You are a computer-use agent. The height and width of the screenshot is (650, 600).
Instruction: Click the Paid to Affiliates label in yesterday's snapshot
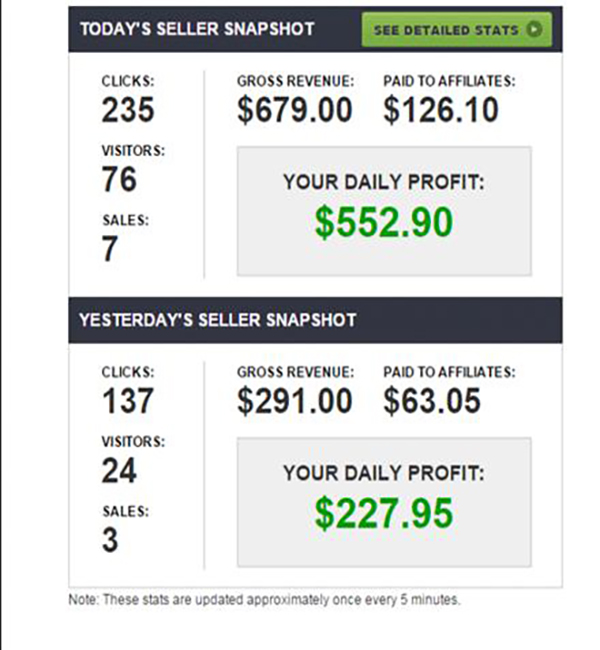point(449,371)
